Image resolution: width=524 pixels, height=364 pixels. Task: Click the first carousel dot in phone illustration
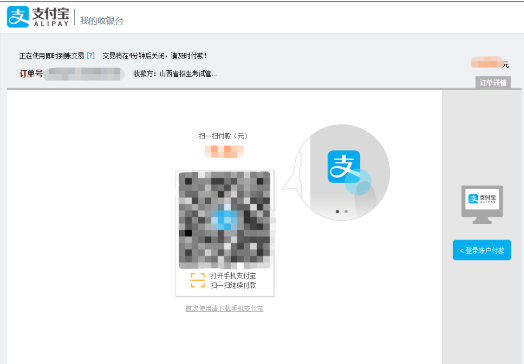(x=338, y=212)
